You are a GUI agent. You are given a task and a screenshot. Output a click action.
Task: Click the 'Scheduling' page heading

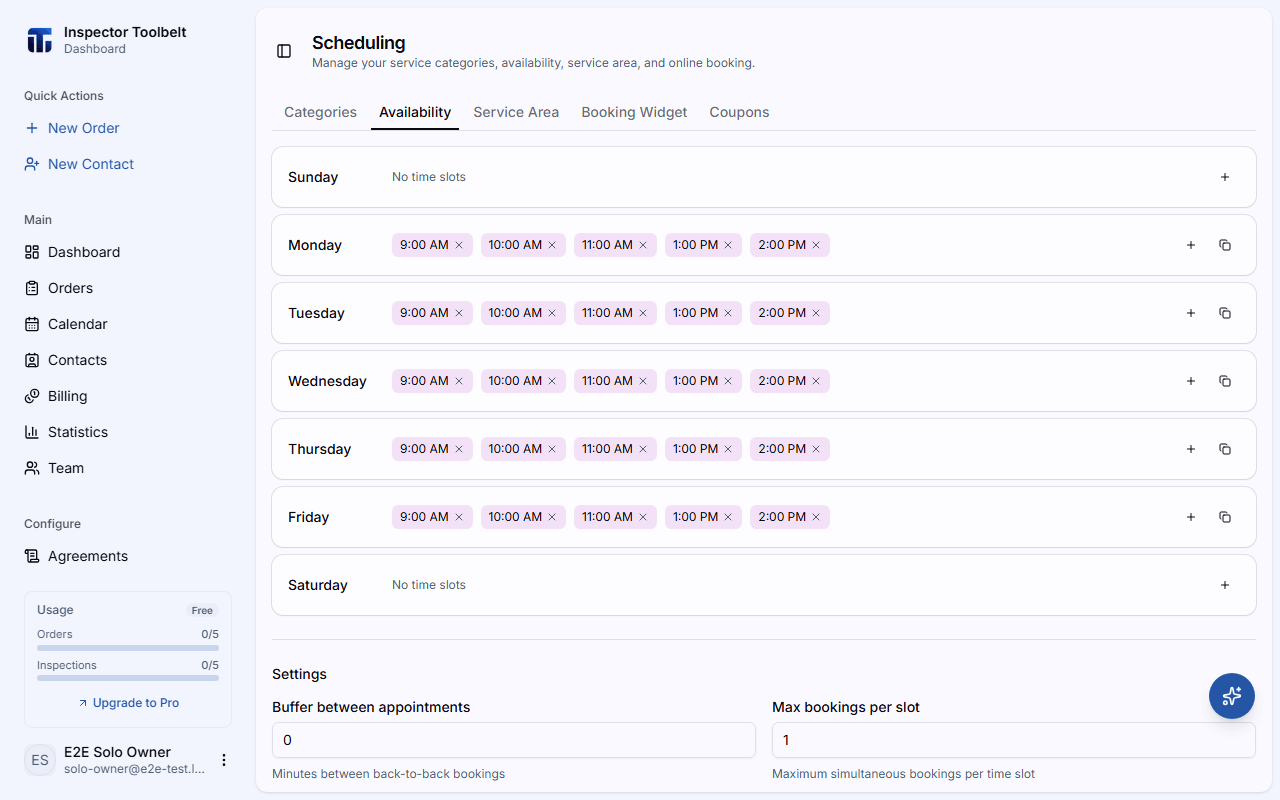(x=359, y=43)
